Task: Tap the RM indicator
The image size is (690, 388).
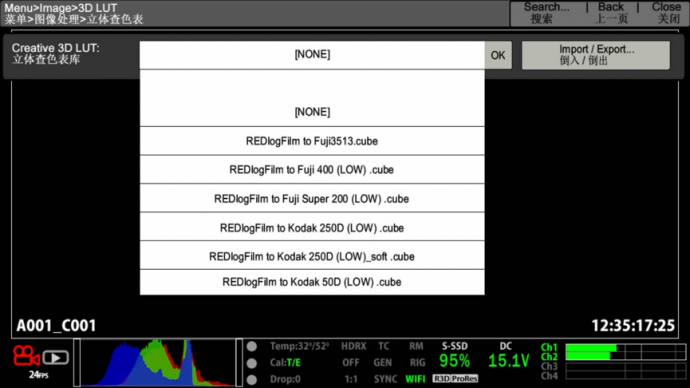Action: tap(416, 346)
